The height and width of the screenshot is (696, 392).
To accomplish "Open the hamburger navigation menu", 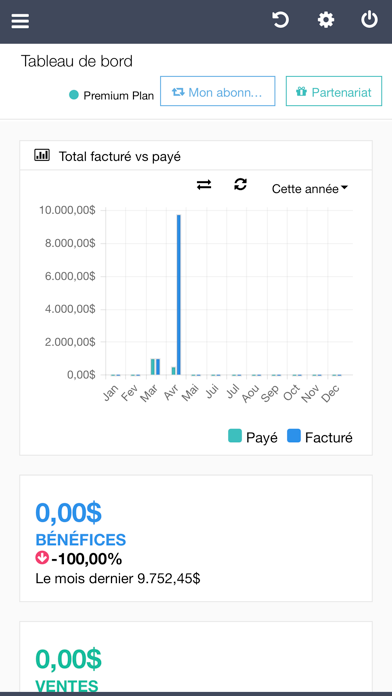I will pos(20,21).
